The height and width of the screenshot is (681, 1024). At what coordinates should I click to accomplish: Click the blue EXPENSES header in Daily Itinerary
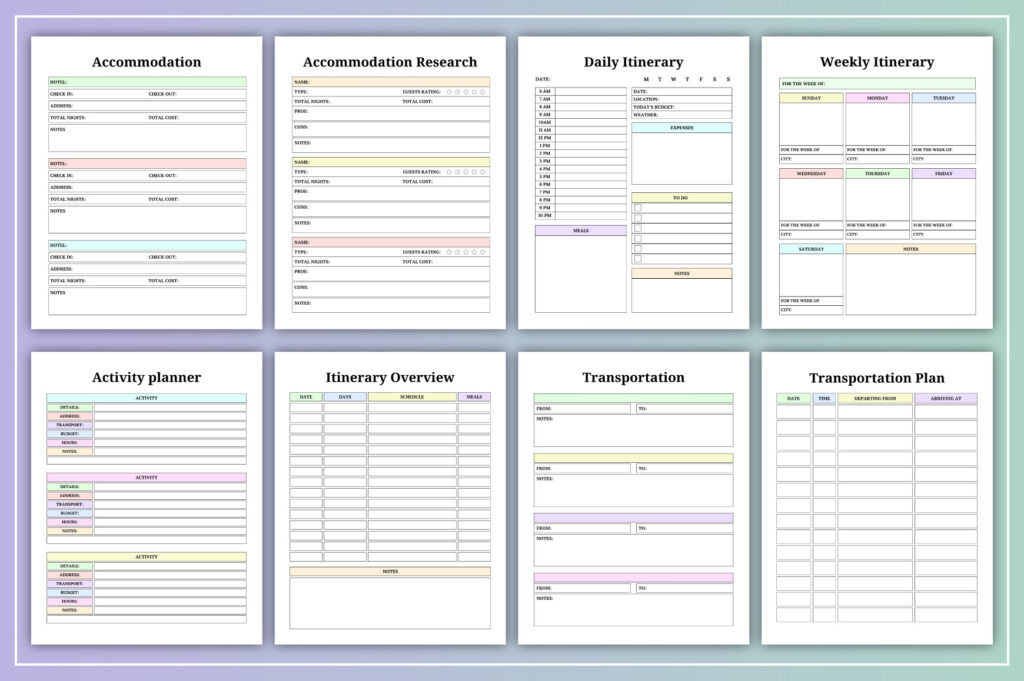[x=682, y=128]
